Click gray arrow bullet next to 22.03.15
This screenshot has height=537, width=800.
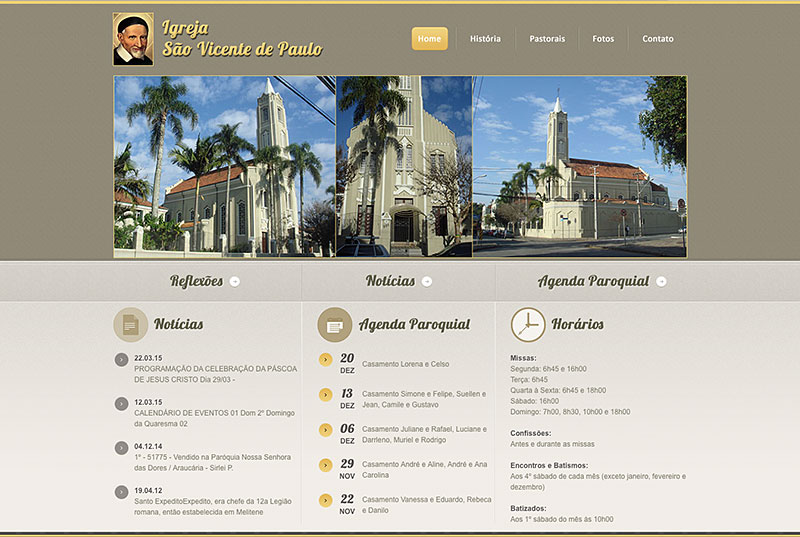pos(121,359)
